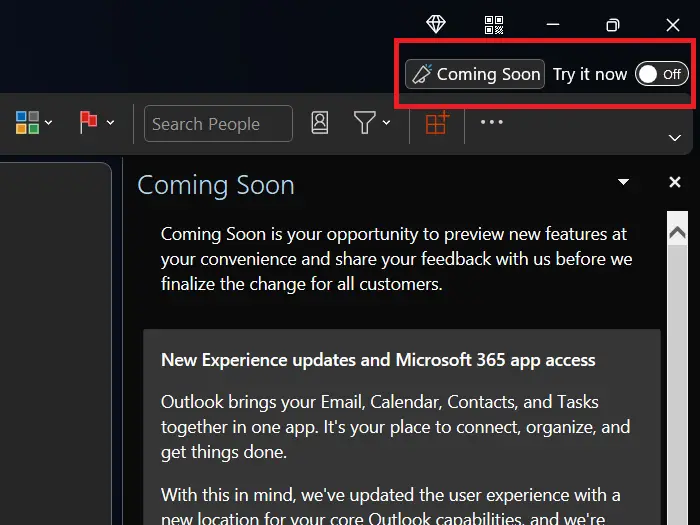Expand the ribbon display options chevron
The width and height of the screenshot is (700, 525).
(x=675, y=138)
